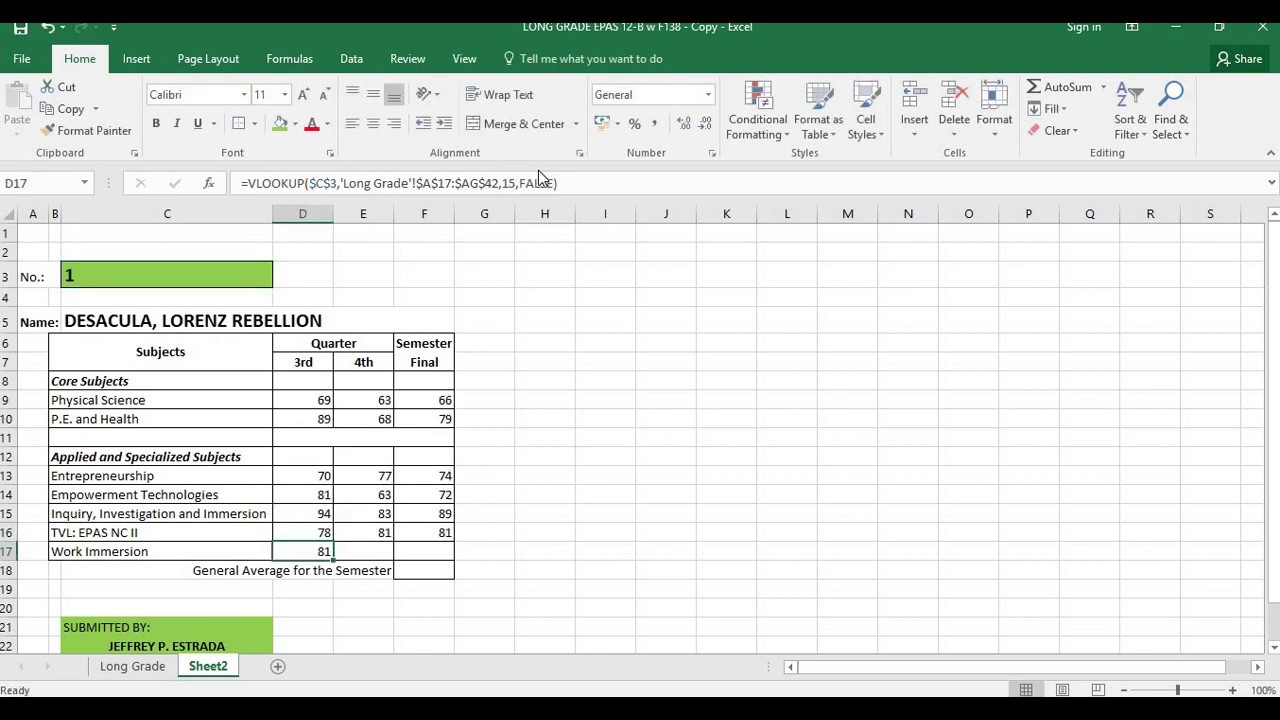Open the File tab
The image size is (1280, 720).
click(x=21, y=59)
